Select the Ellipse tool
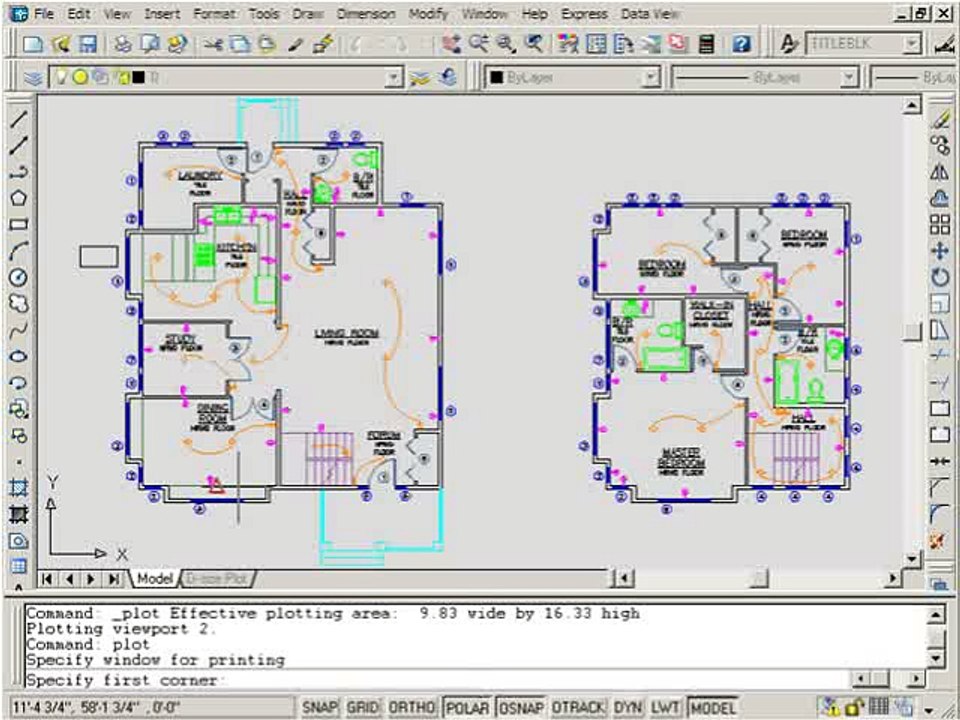This screenshot has width=960, height=720. coord(18,356)
